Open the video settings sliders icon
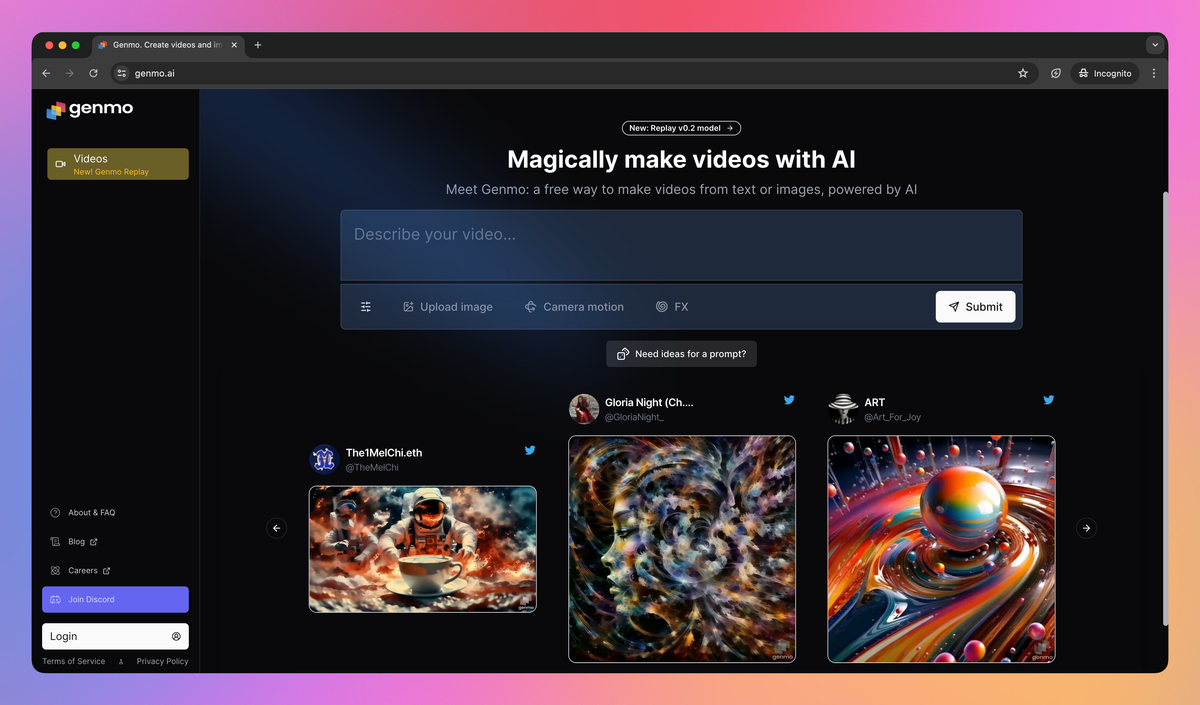Screen dimensions: 1200x705 point(366,306)
